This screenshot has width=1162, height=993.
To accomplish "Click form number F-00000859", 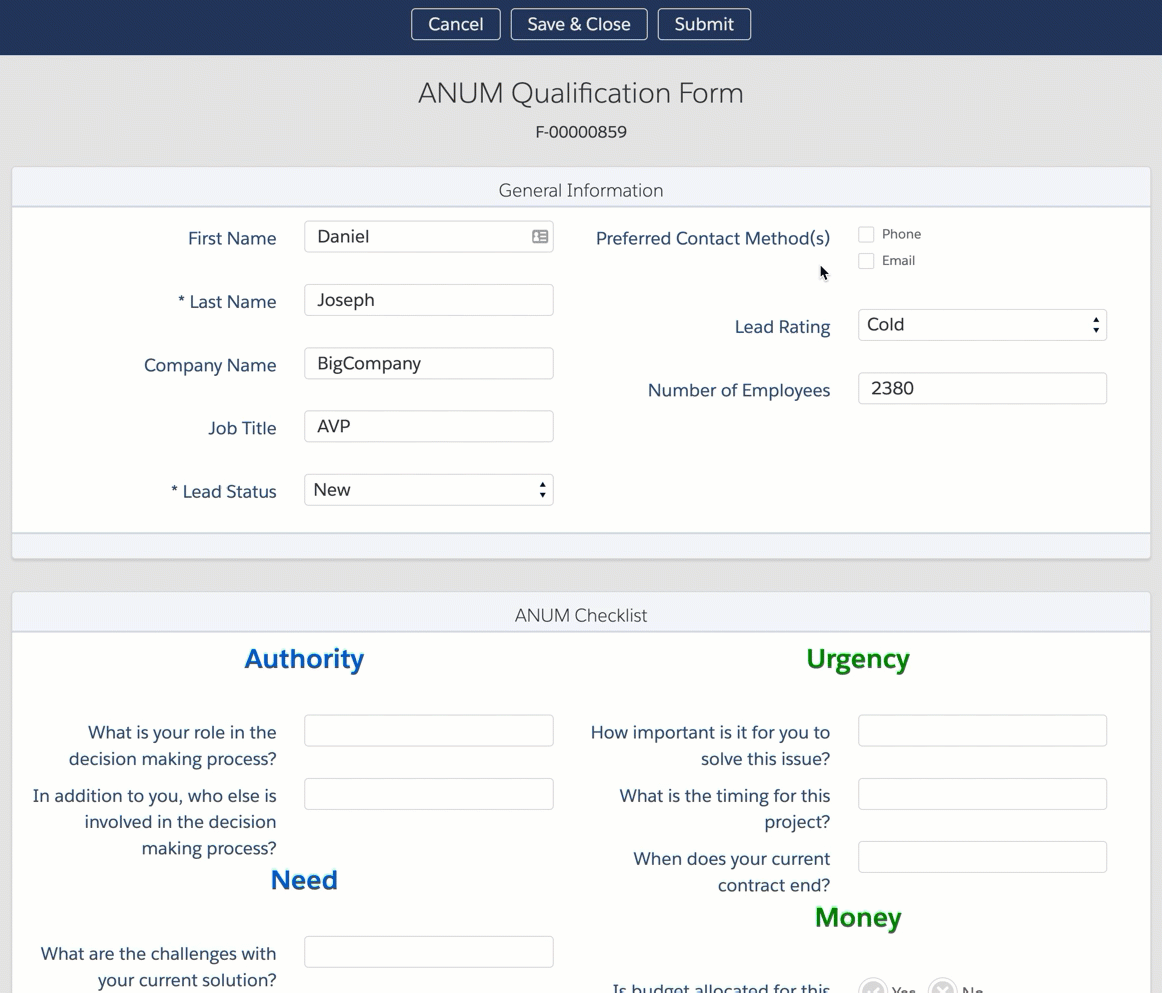I will (x=581, y=132).
